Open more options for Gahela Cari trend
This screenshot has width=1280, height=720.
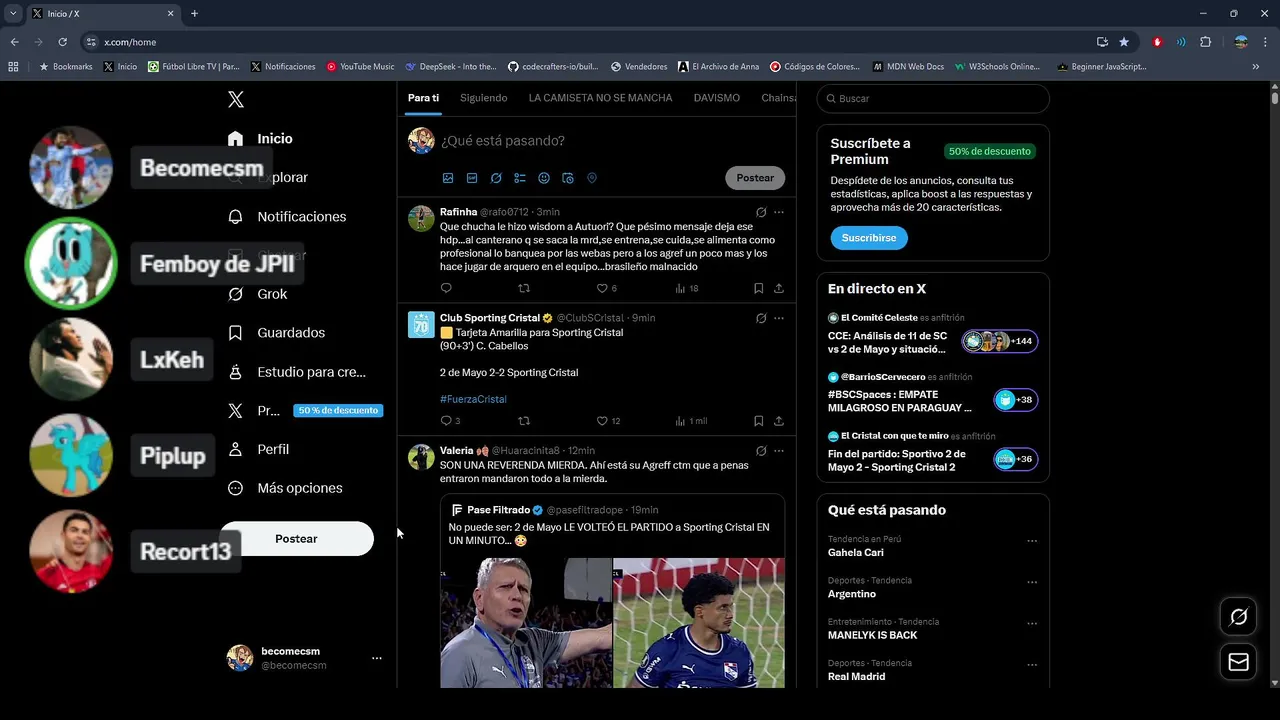pos(1032,541)
